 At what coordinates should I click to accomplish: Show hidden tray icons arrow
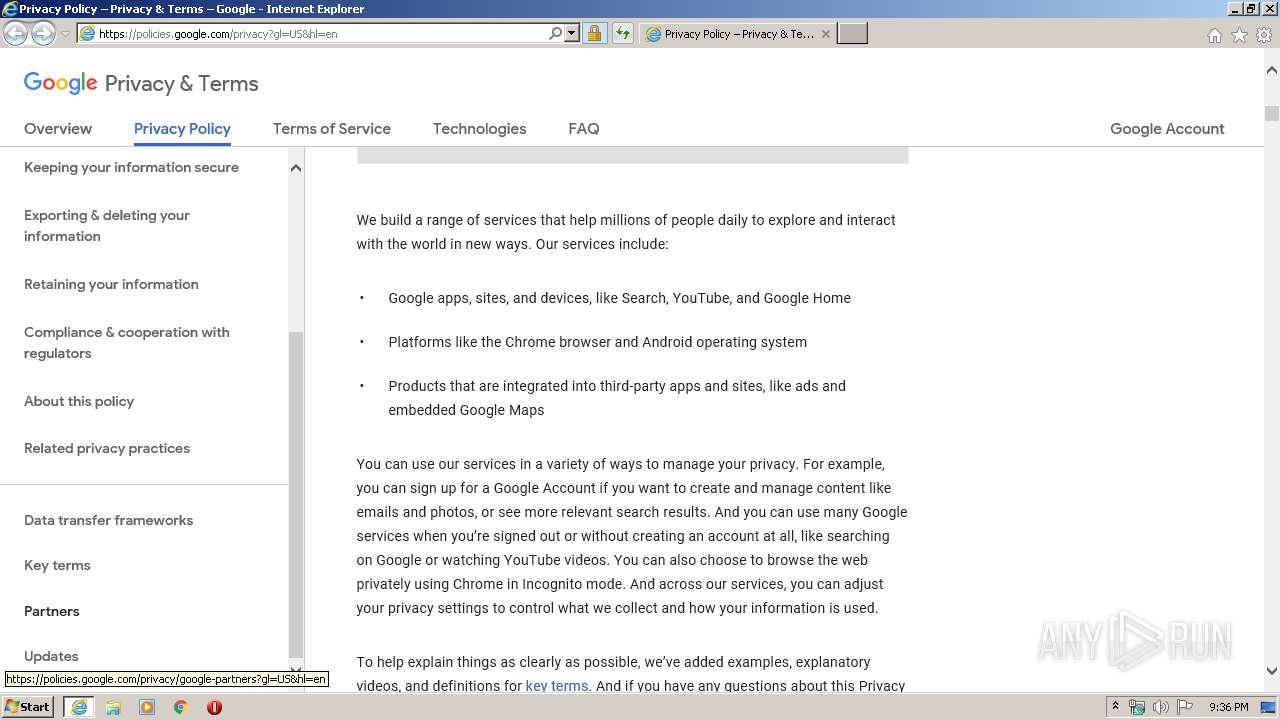click(x=1116, y=707)
